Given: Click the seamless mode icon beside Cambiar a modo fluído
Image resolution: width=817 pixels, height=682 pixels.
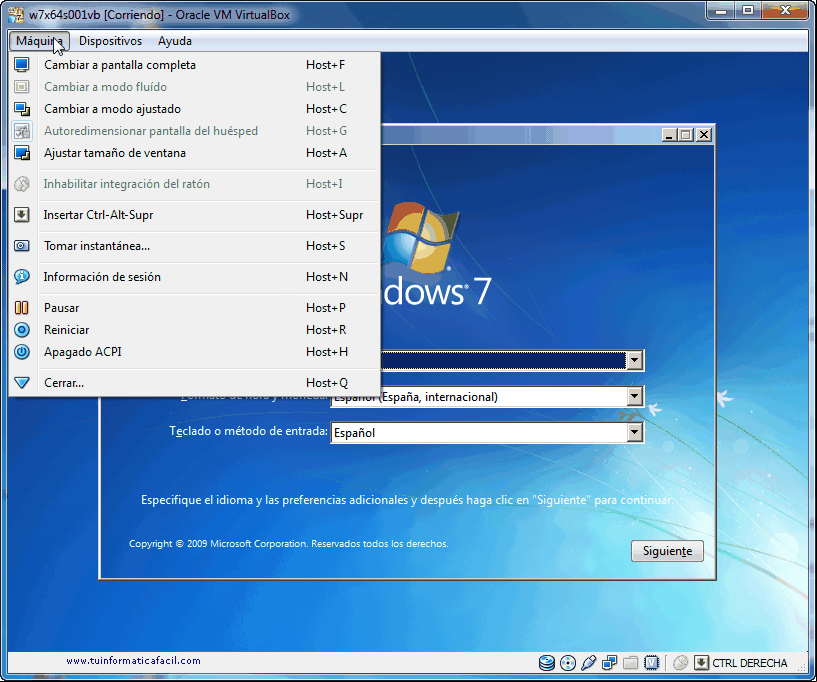Looking at the screenshot, I should 21,87.
